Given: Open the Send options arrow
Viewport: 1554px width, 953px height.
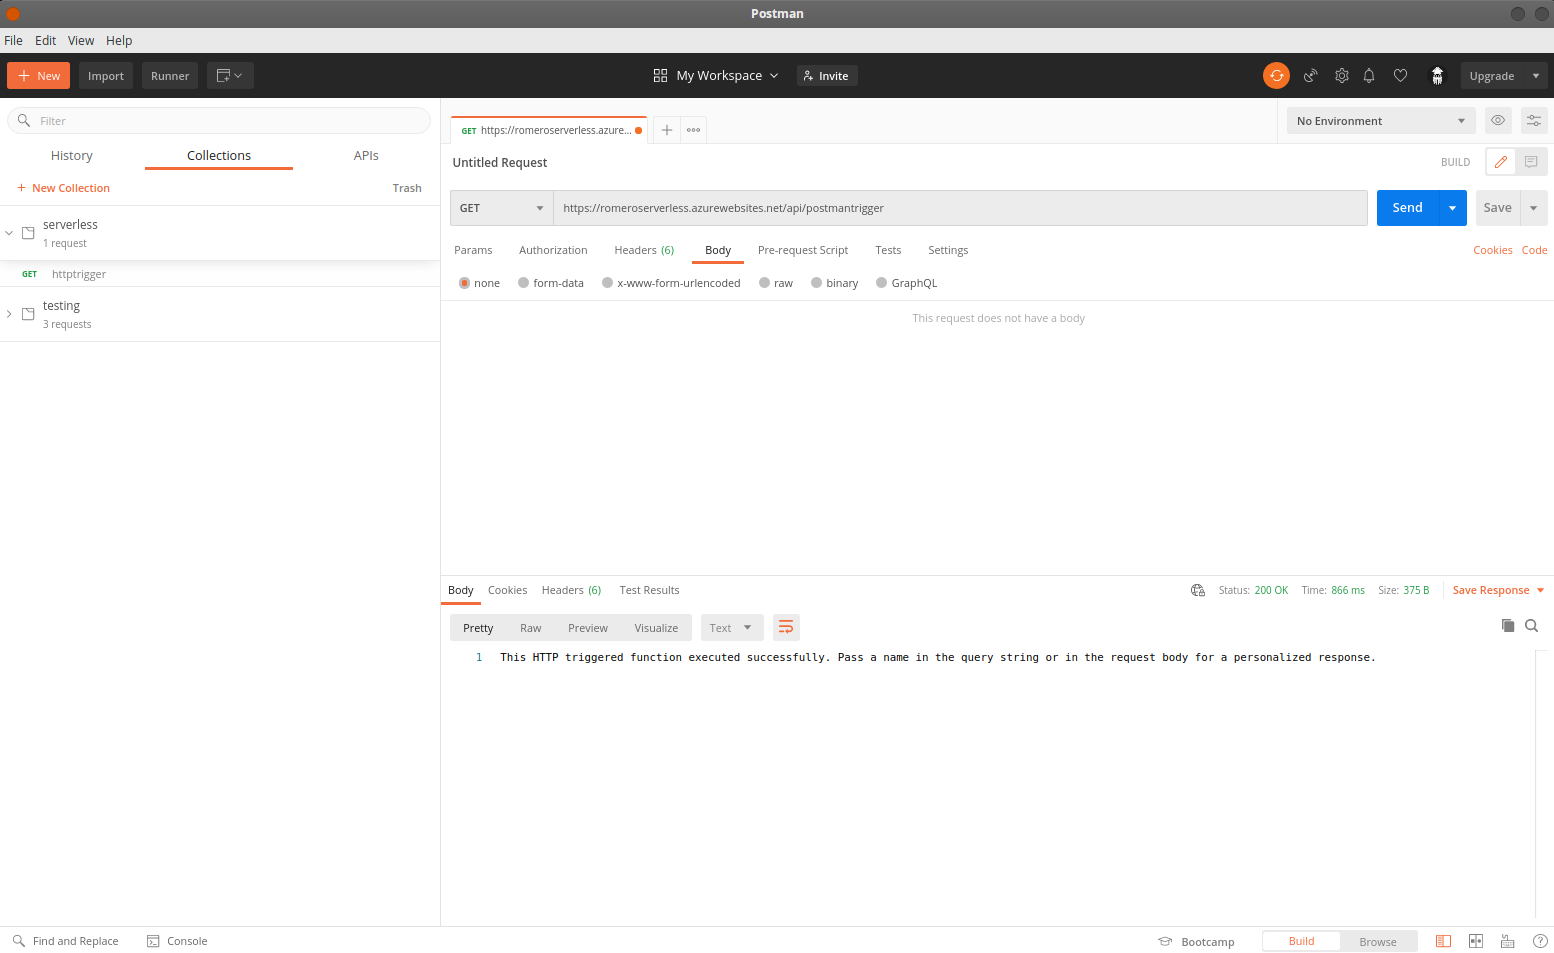Looking at the screenshot, I should pyautogui.click(x=1453, y=208).
